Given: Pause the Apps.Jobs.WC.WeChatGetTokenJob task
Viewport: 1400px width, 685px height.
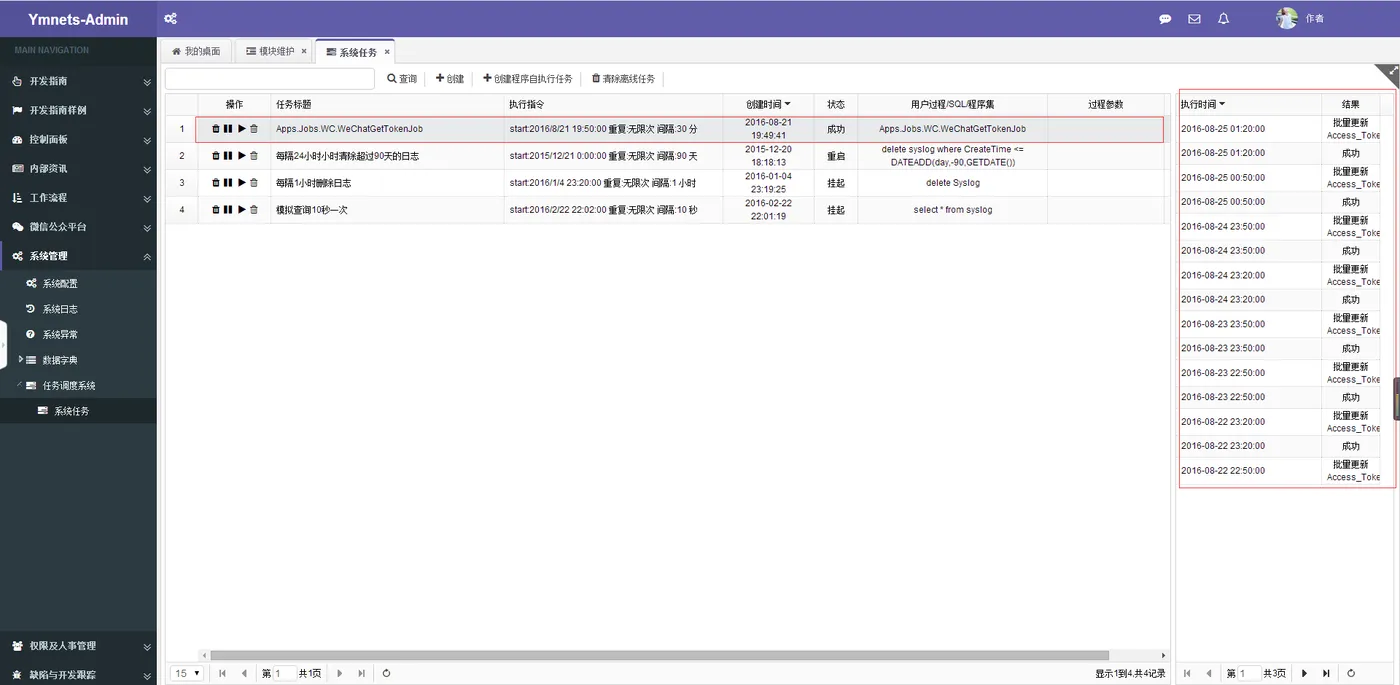Looking at the screenshot, I should click(228, 128).
